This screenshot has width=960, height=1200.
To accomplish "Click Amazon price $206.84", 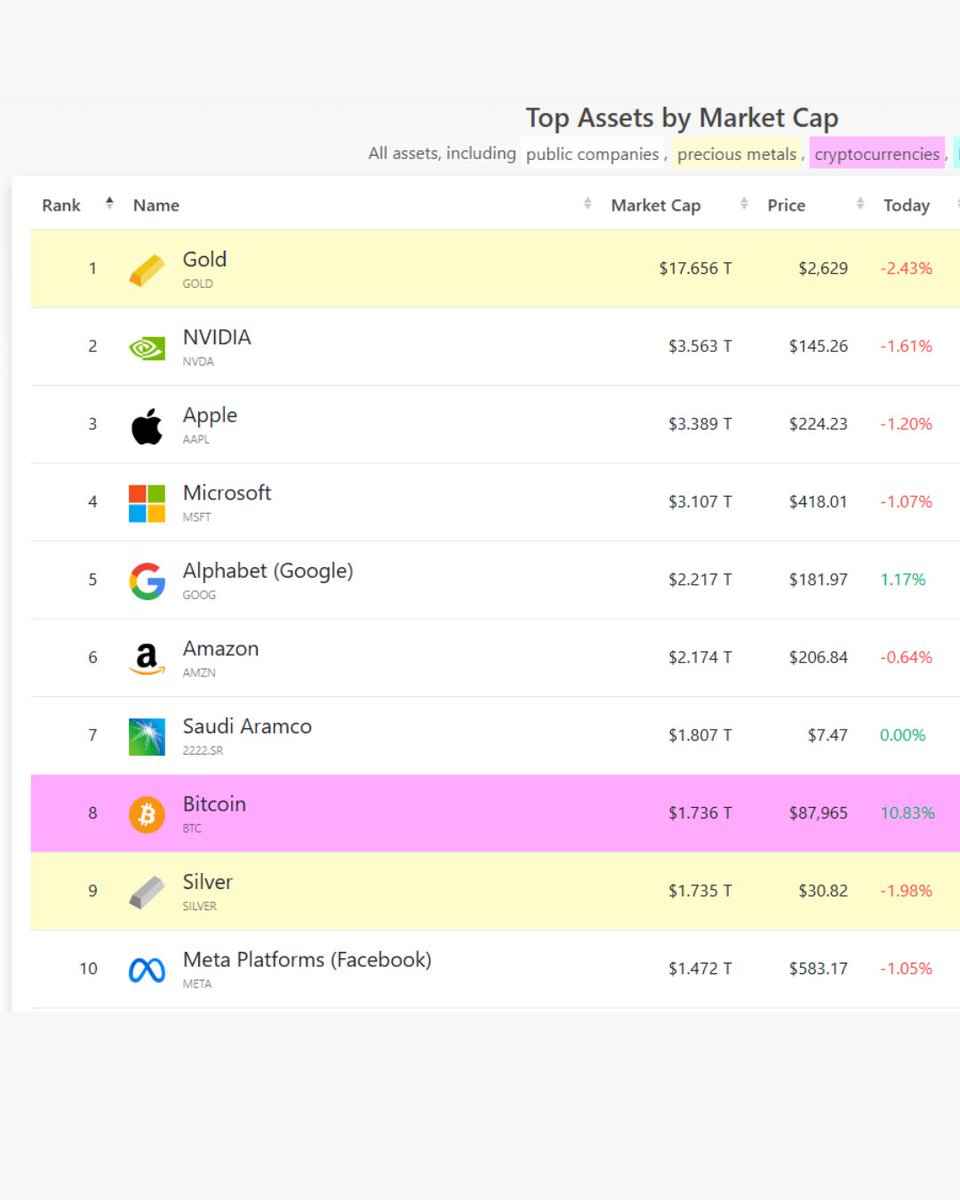I will [818, 657].
